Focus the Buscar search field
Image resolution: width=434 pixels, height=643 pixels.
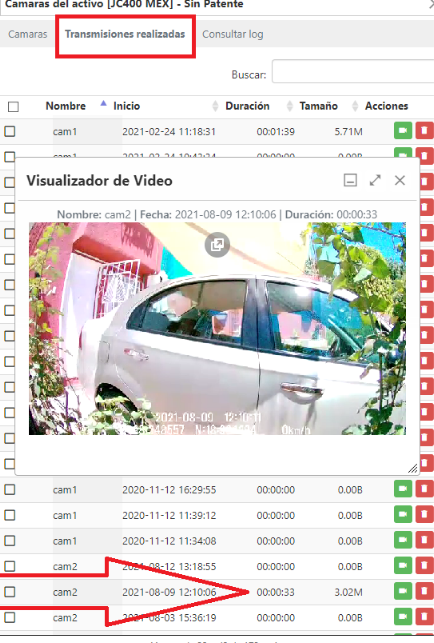pos(353,71)
